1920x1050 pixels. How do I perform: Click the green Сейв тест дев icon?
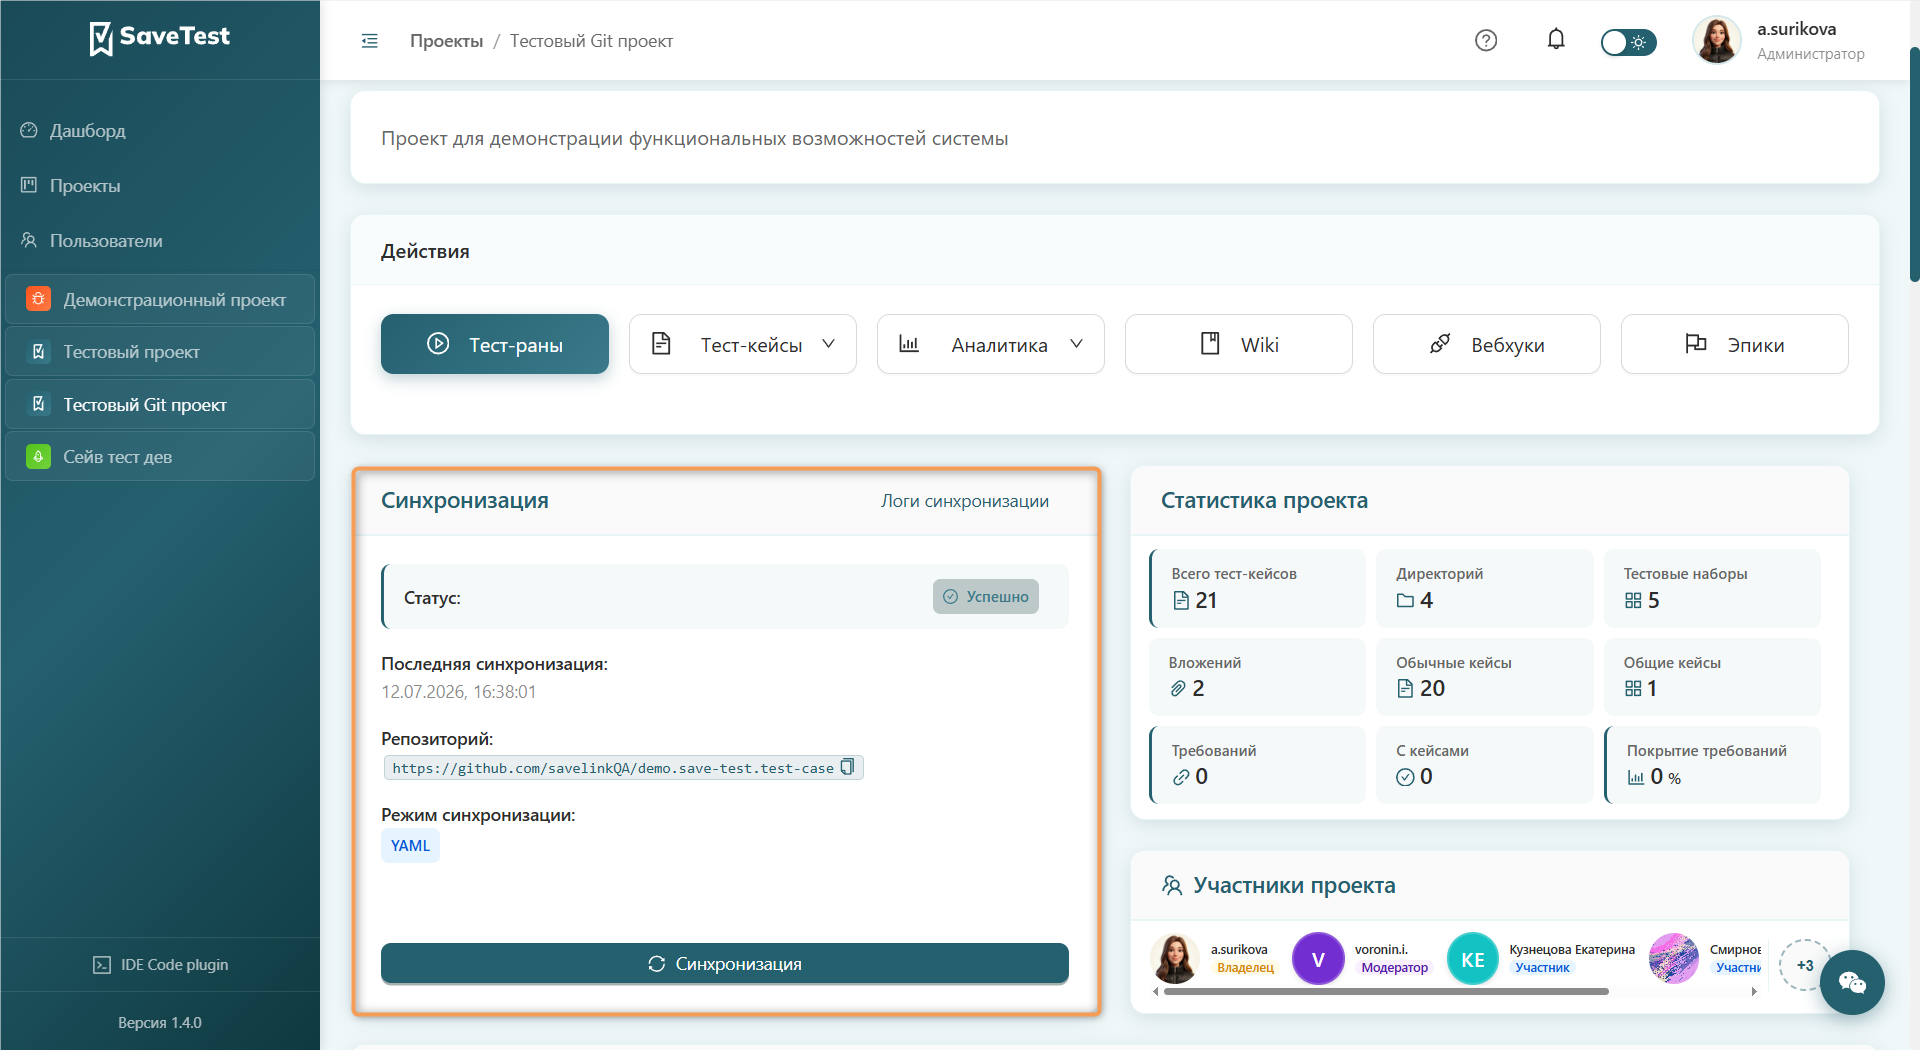coord(38,457)
